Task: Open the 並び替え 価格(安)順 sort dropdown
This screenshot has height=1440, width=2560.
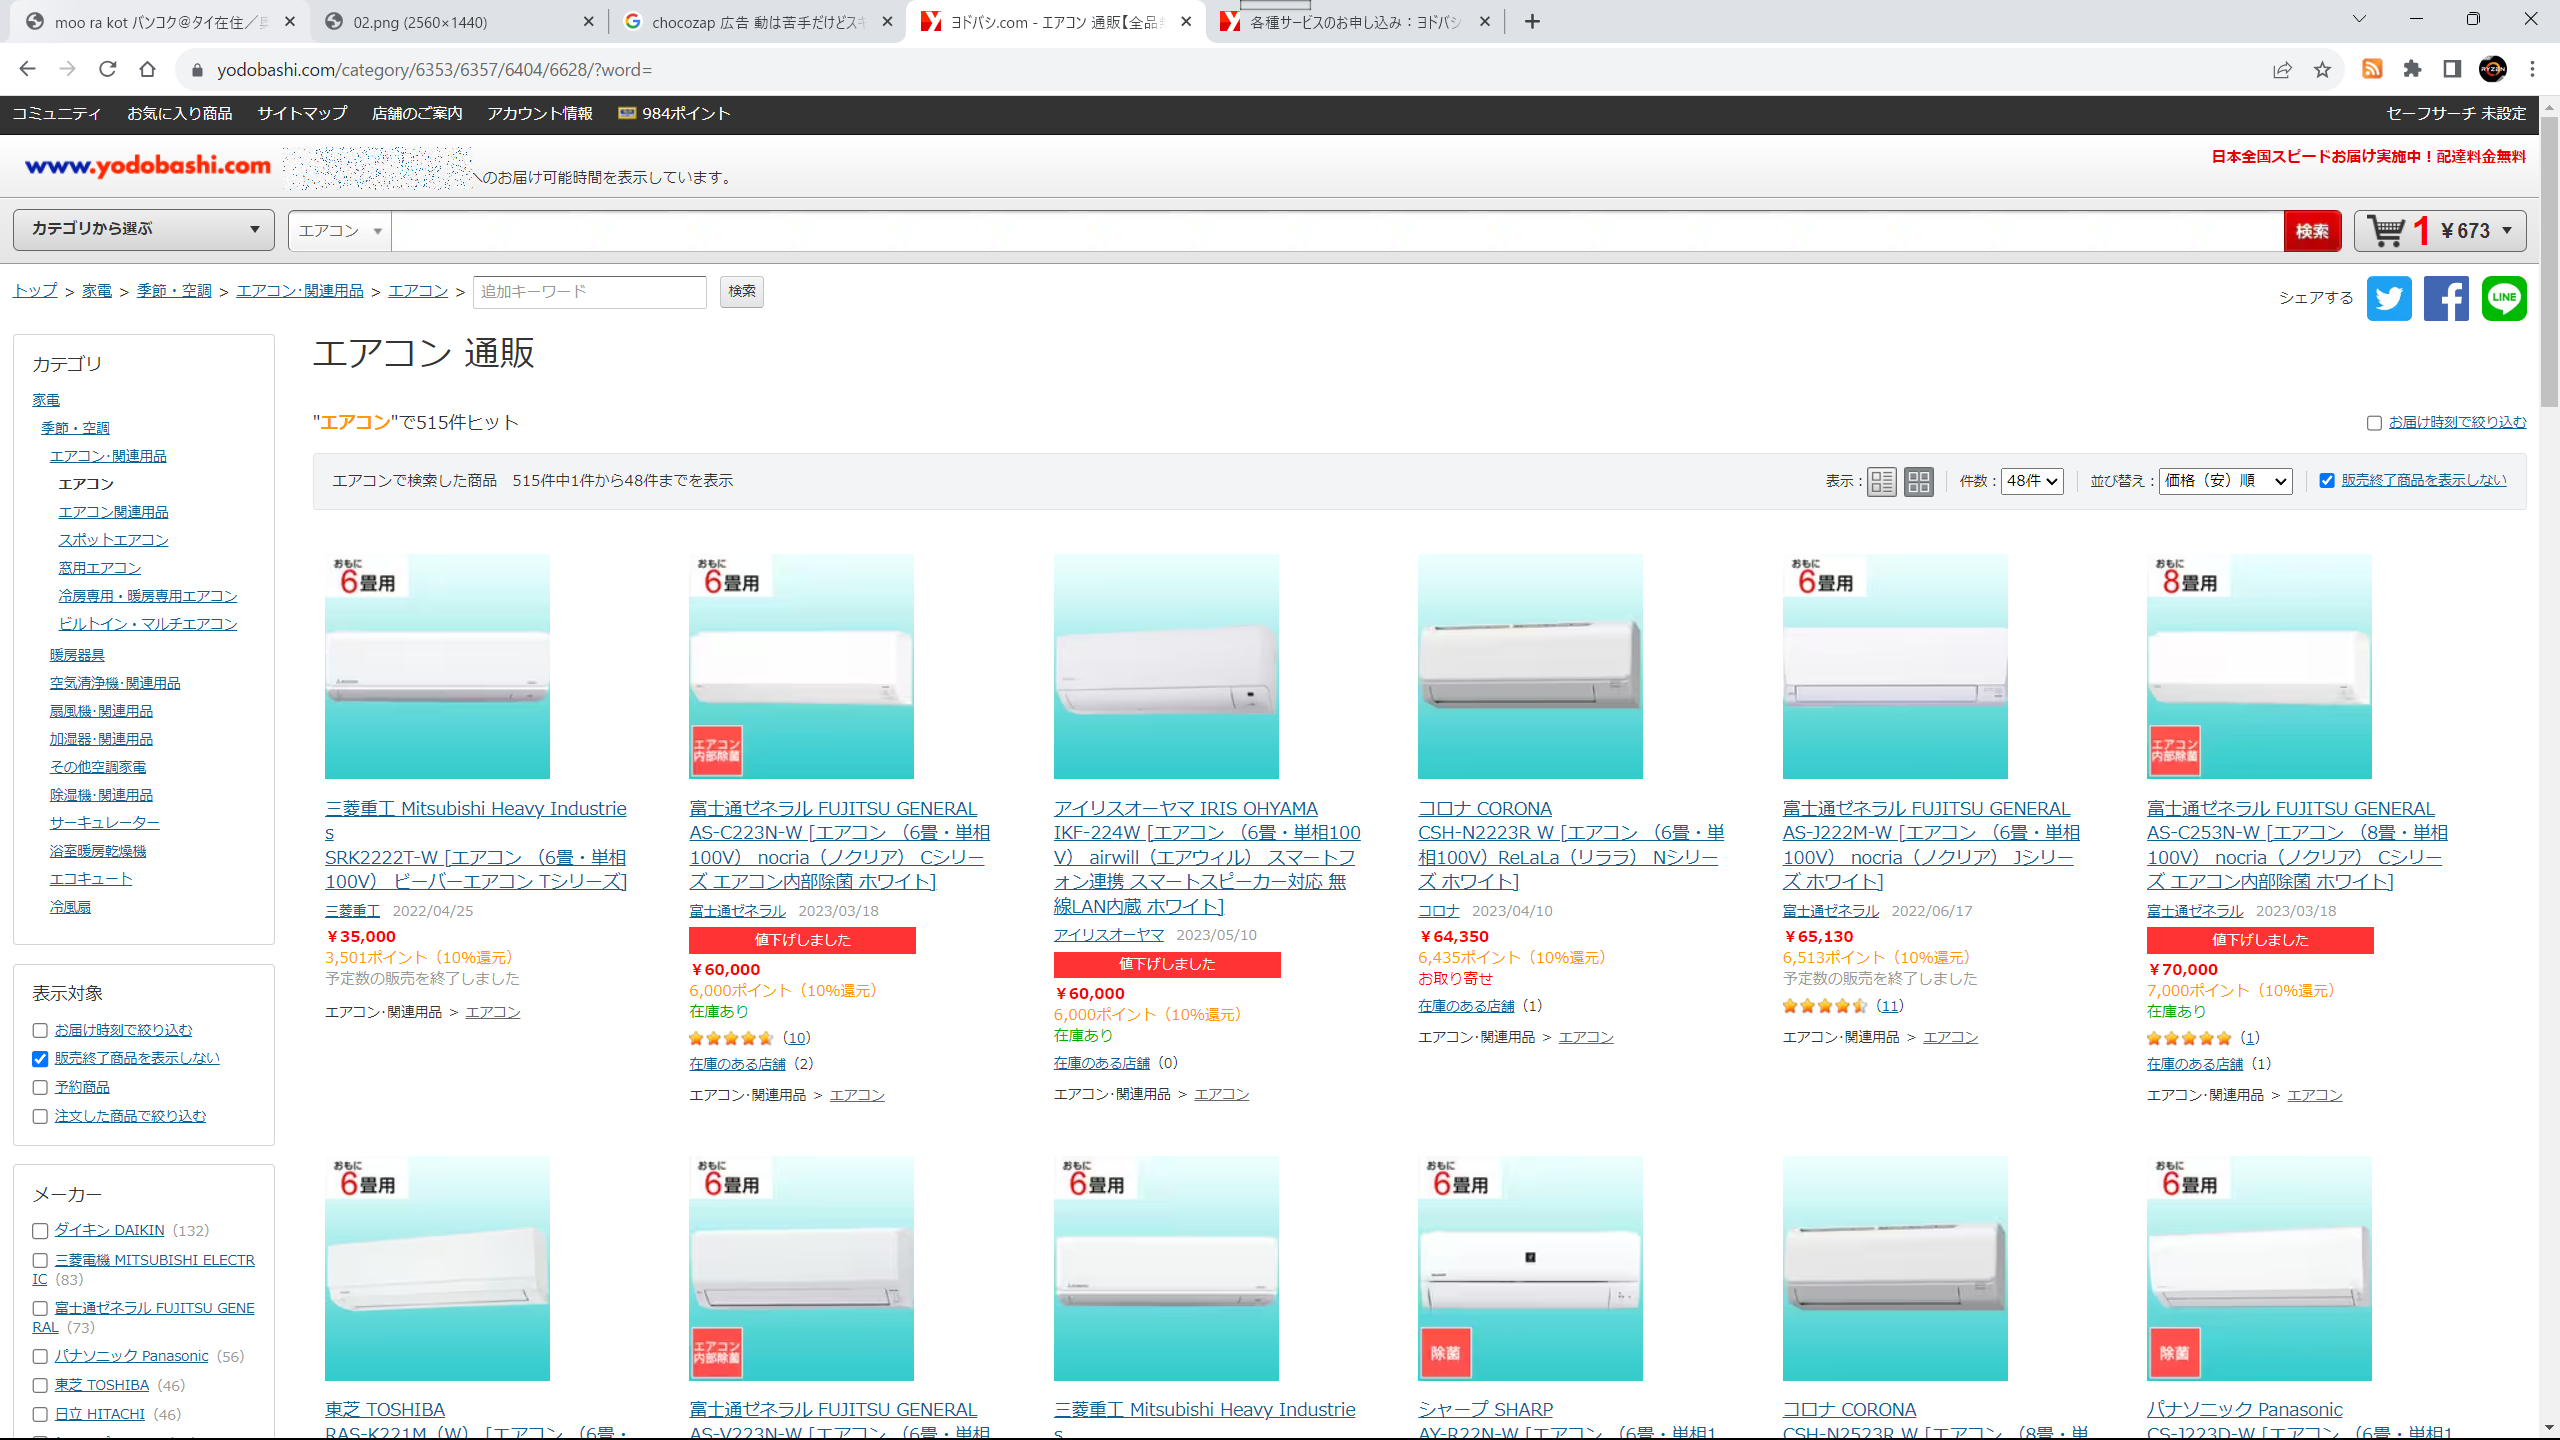Action: (2226, 481)
